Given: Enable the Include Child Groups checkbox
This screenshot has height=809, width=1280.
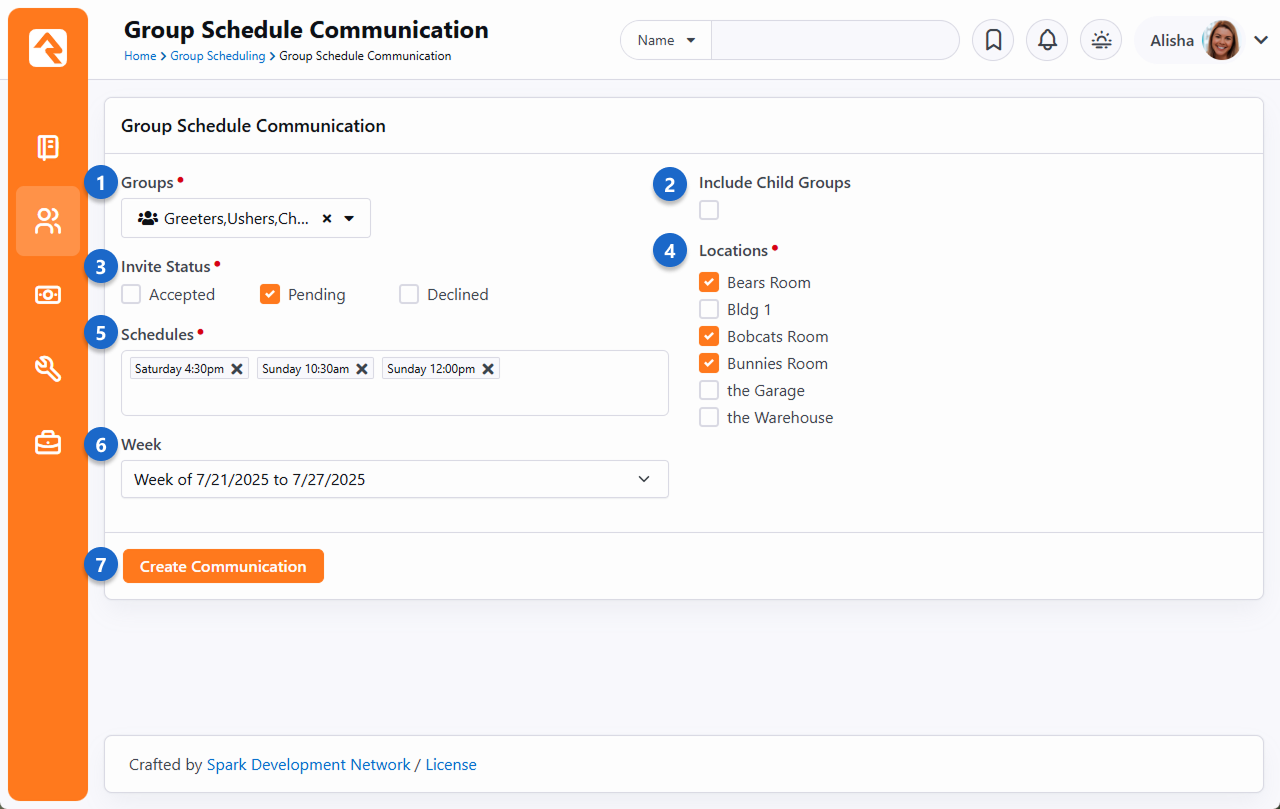Looking at the screenshot, I should (709, 210).
